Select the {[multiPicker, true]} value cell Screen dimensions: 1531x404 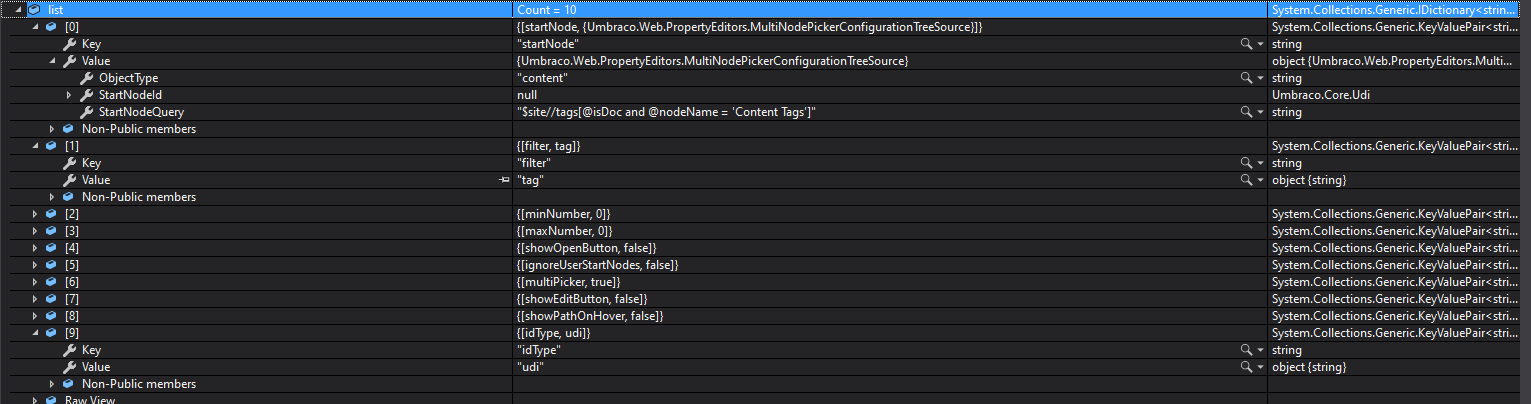(x=889, y=282)
